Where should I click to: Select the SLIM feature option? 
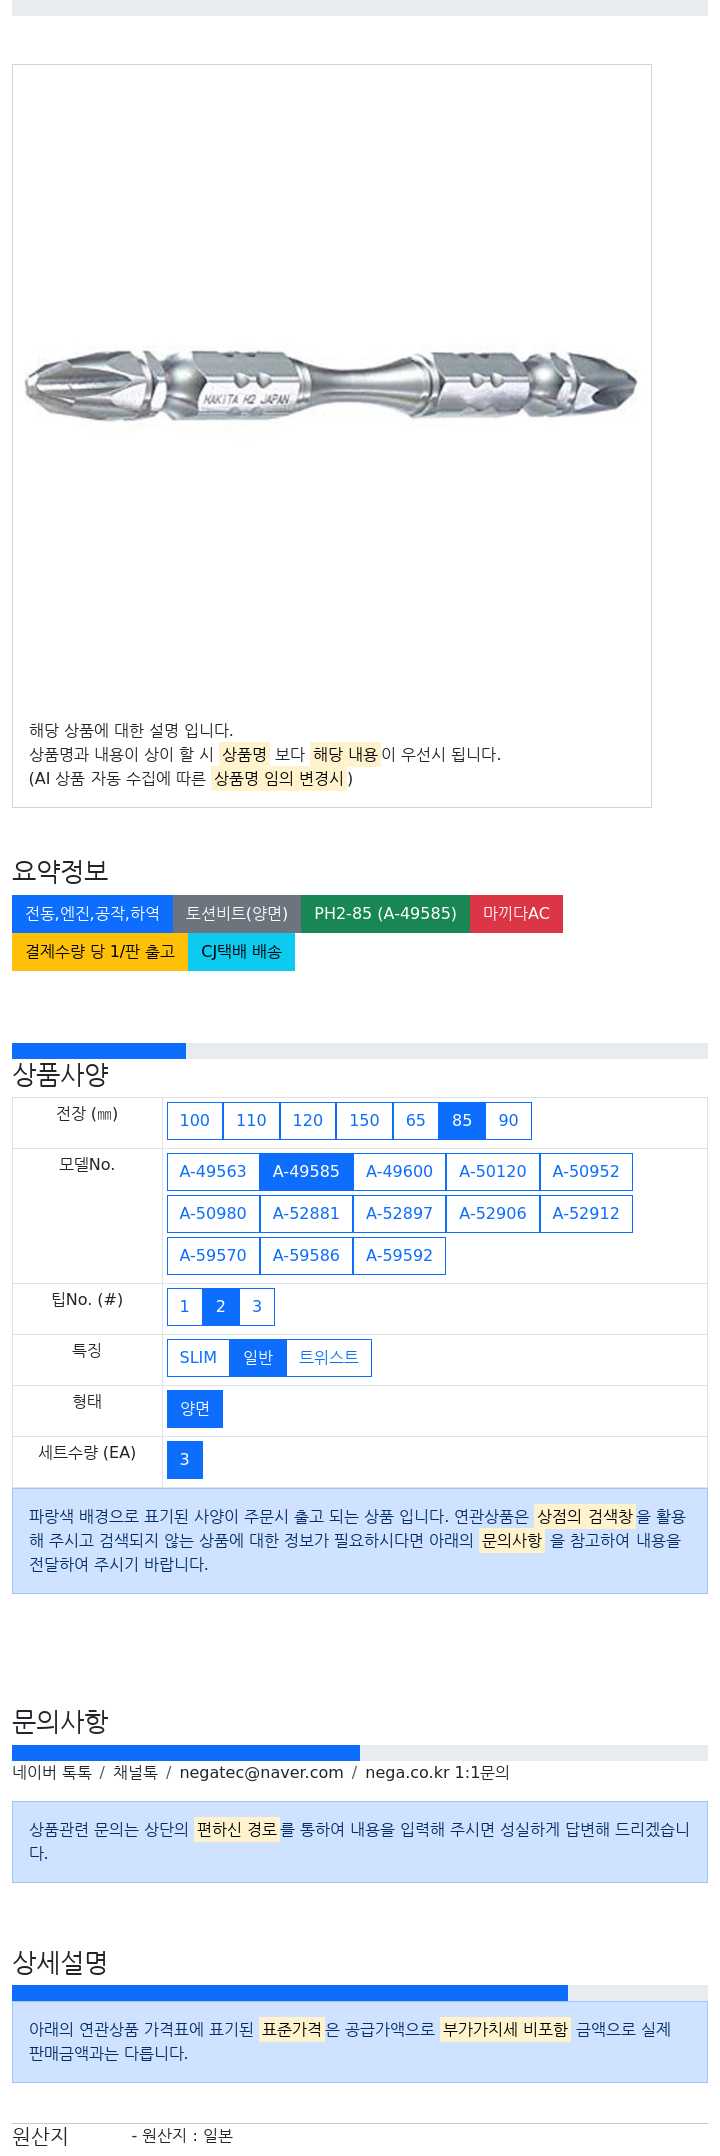(x=198, y=1358)
